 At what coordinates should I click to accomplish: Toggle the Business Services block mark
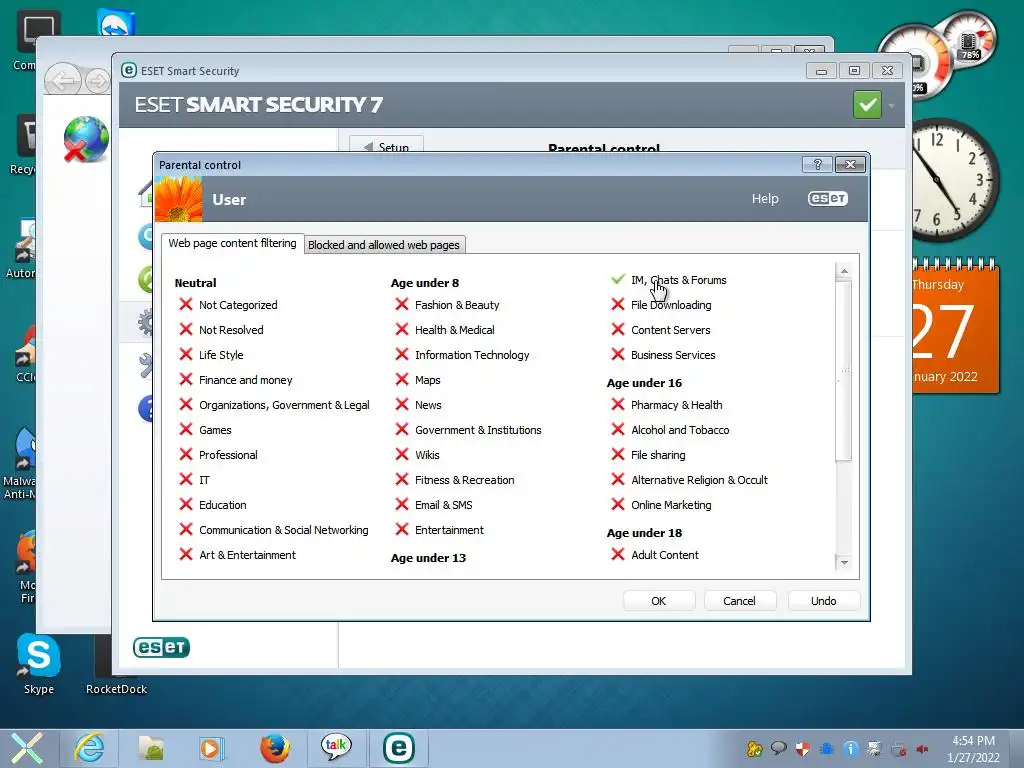(618, 355)
